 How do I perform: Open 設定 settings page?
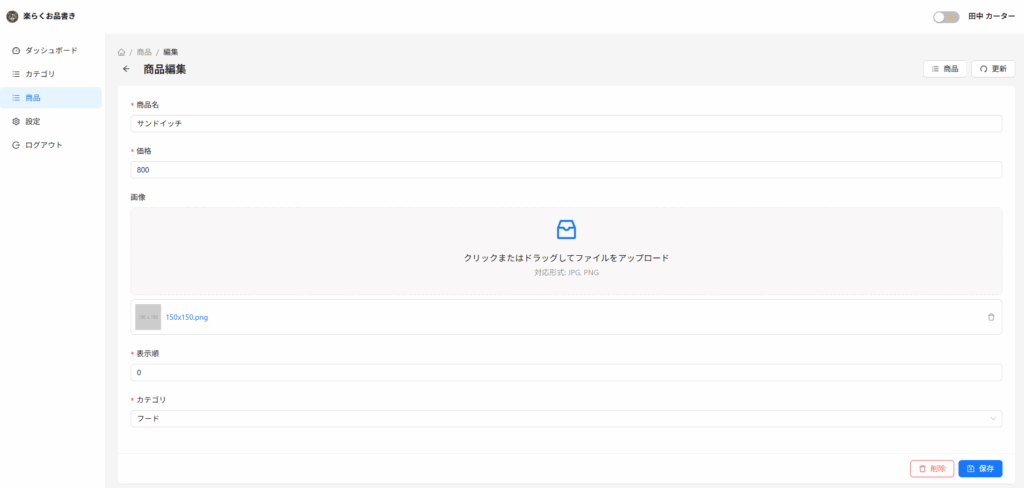coord(33,121)
